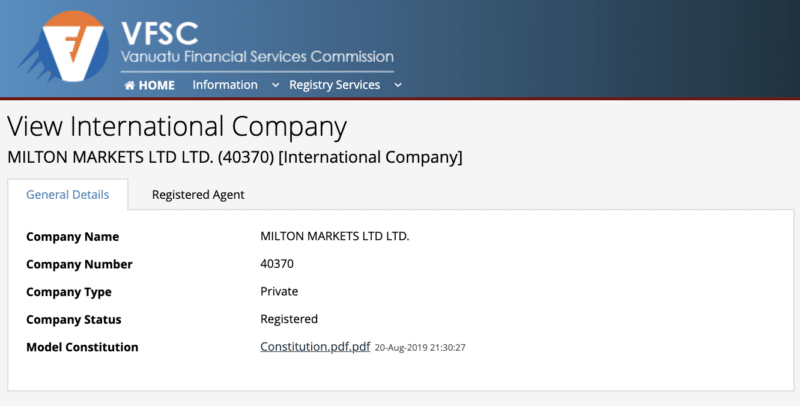Select the General Details tab
This screenshot has width=800, height=406.
coord(67,194)
